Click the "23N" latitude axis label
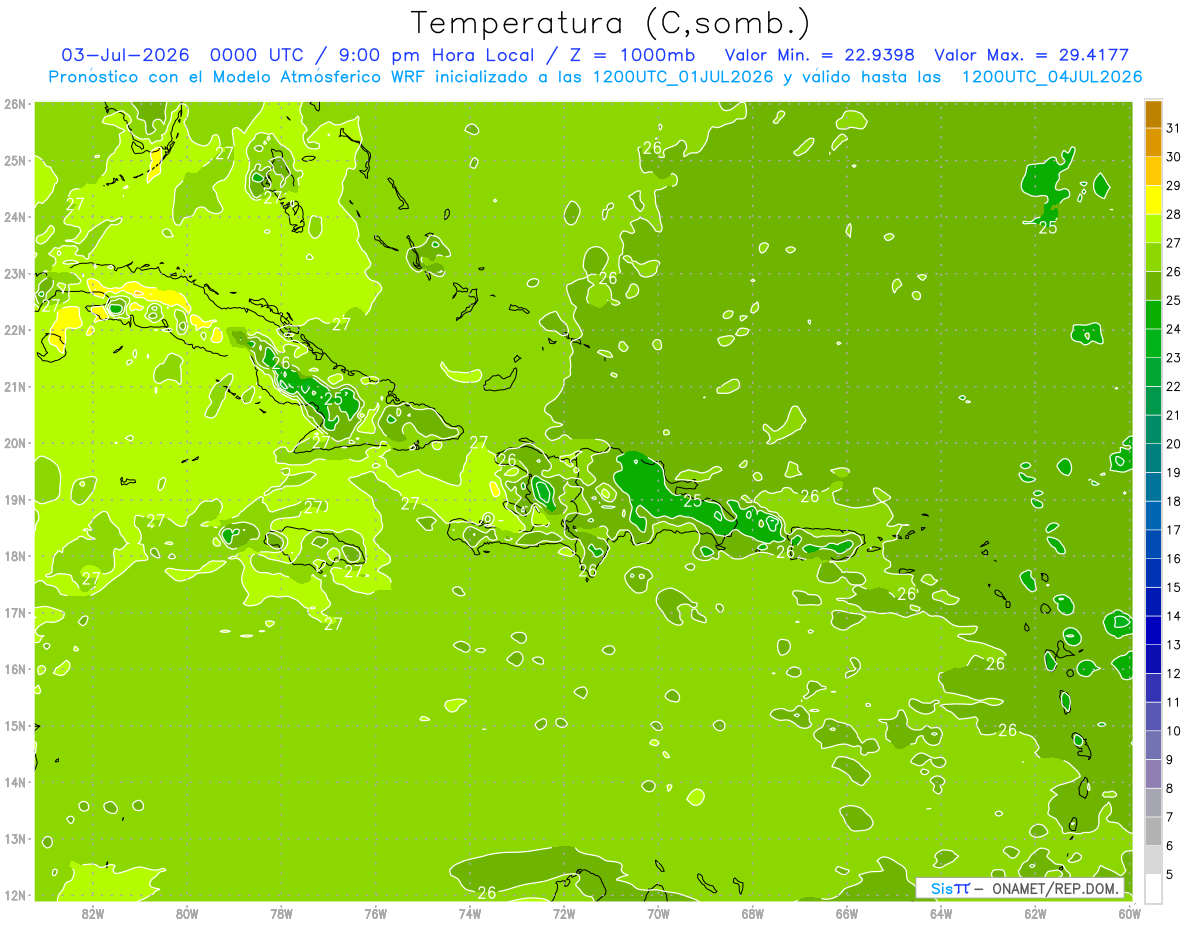The image size is (1200, 927). click(x=15, y=273)
